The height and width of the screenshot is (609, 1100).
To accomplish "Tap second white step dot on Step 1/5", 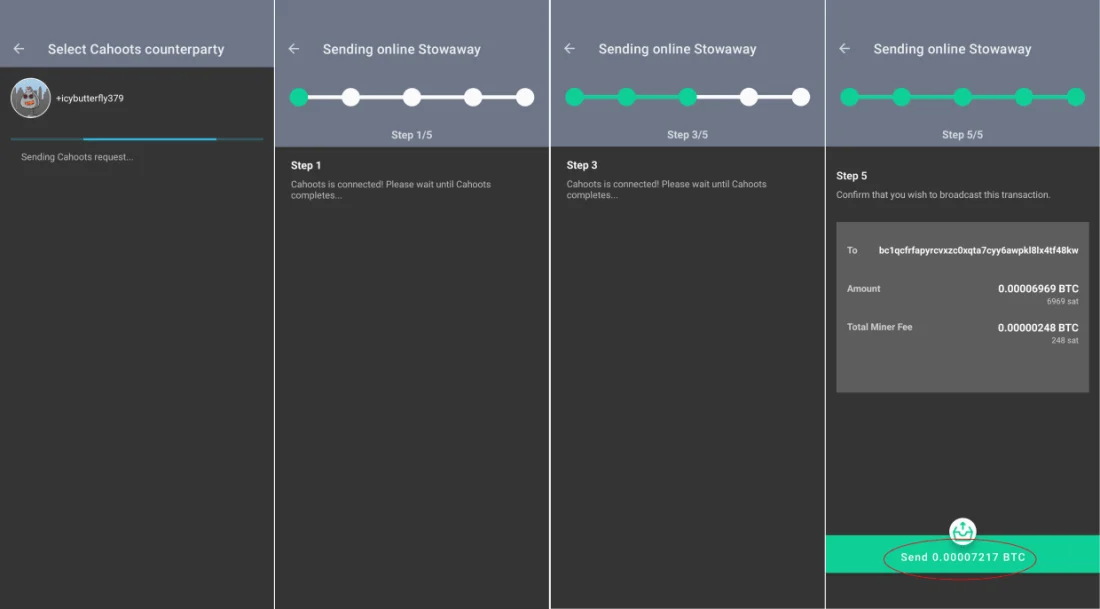I will (412, 97).
